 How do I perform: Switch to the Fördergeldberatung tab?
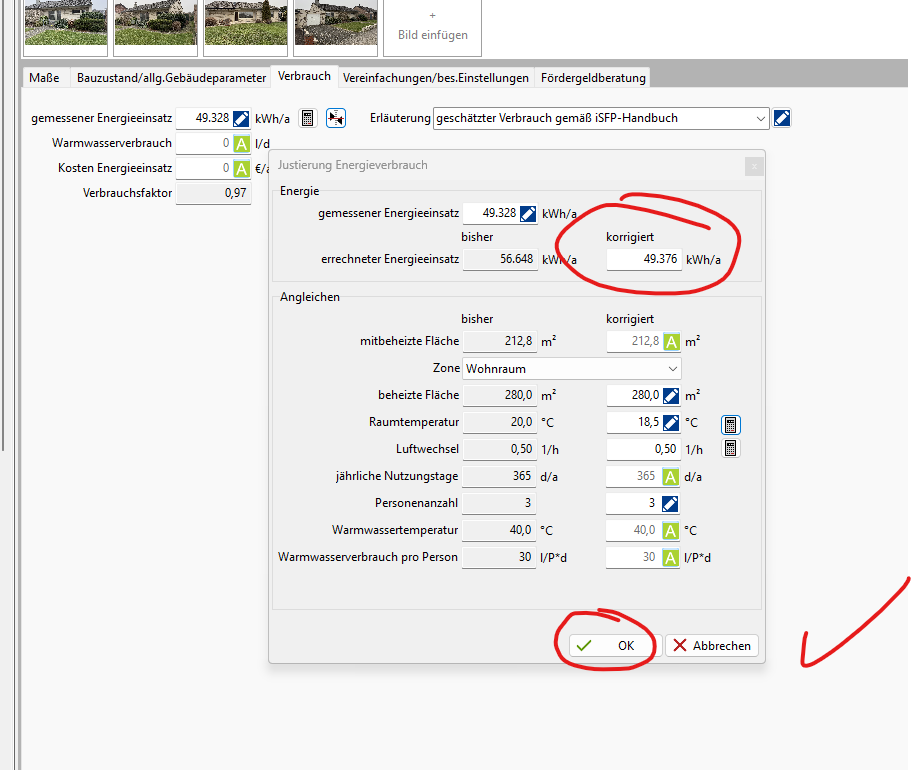tap(593, 78)
